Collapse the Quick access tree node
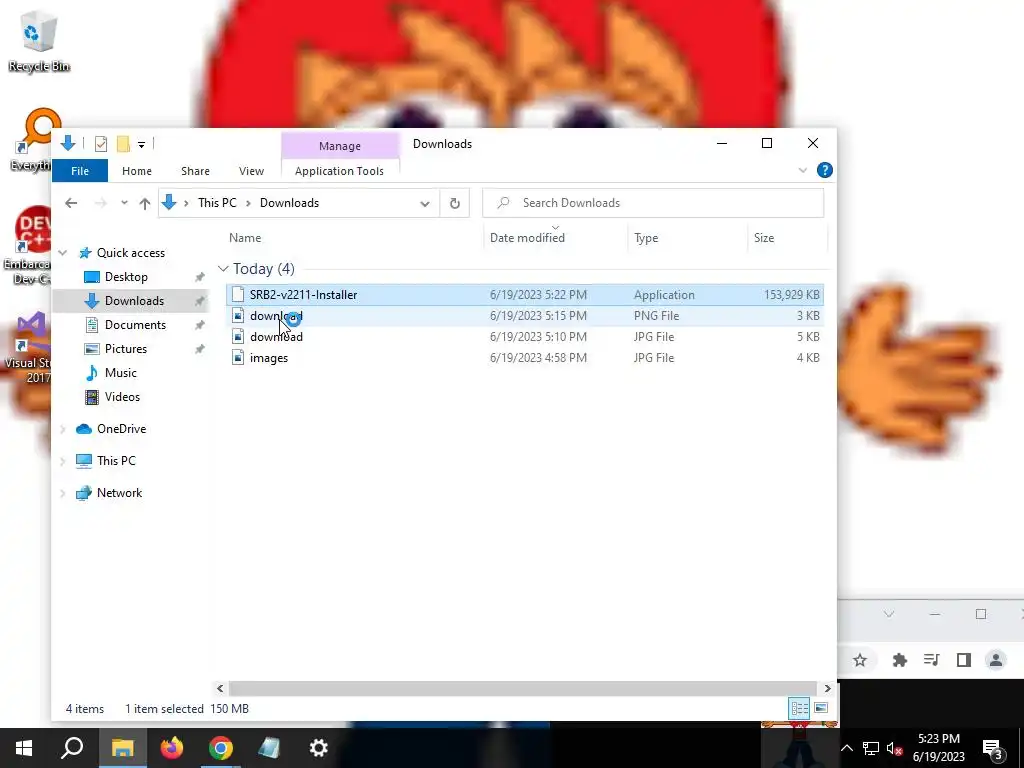This screenshot has width=1024, height=768. click(x=63, y=253)
